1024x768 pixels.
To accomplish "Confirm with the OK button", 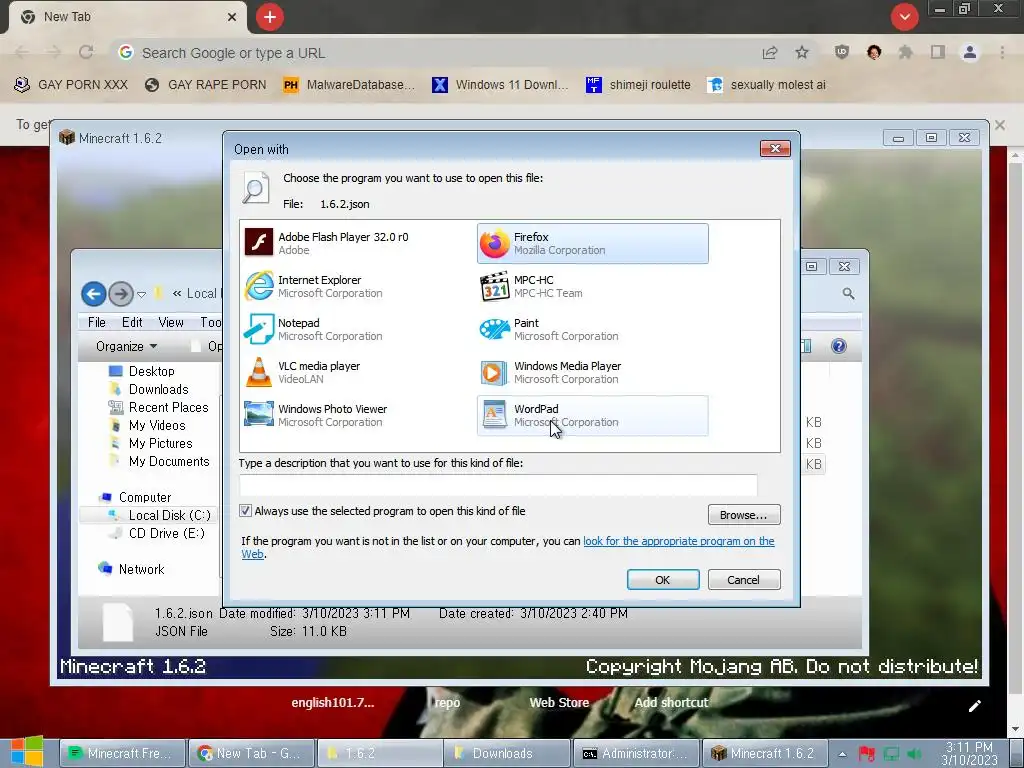I will click(x=663, y=580).
